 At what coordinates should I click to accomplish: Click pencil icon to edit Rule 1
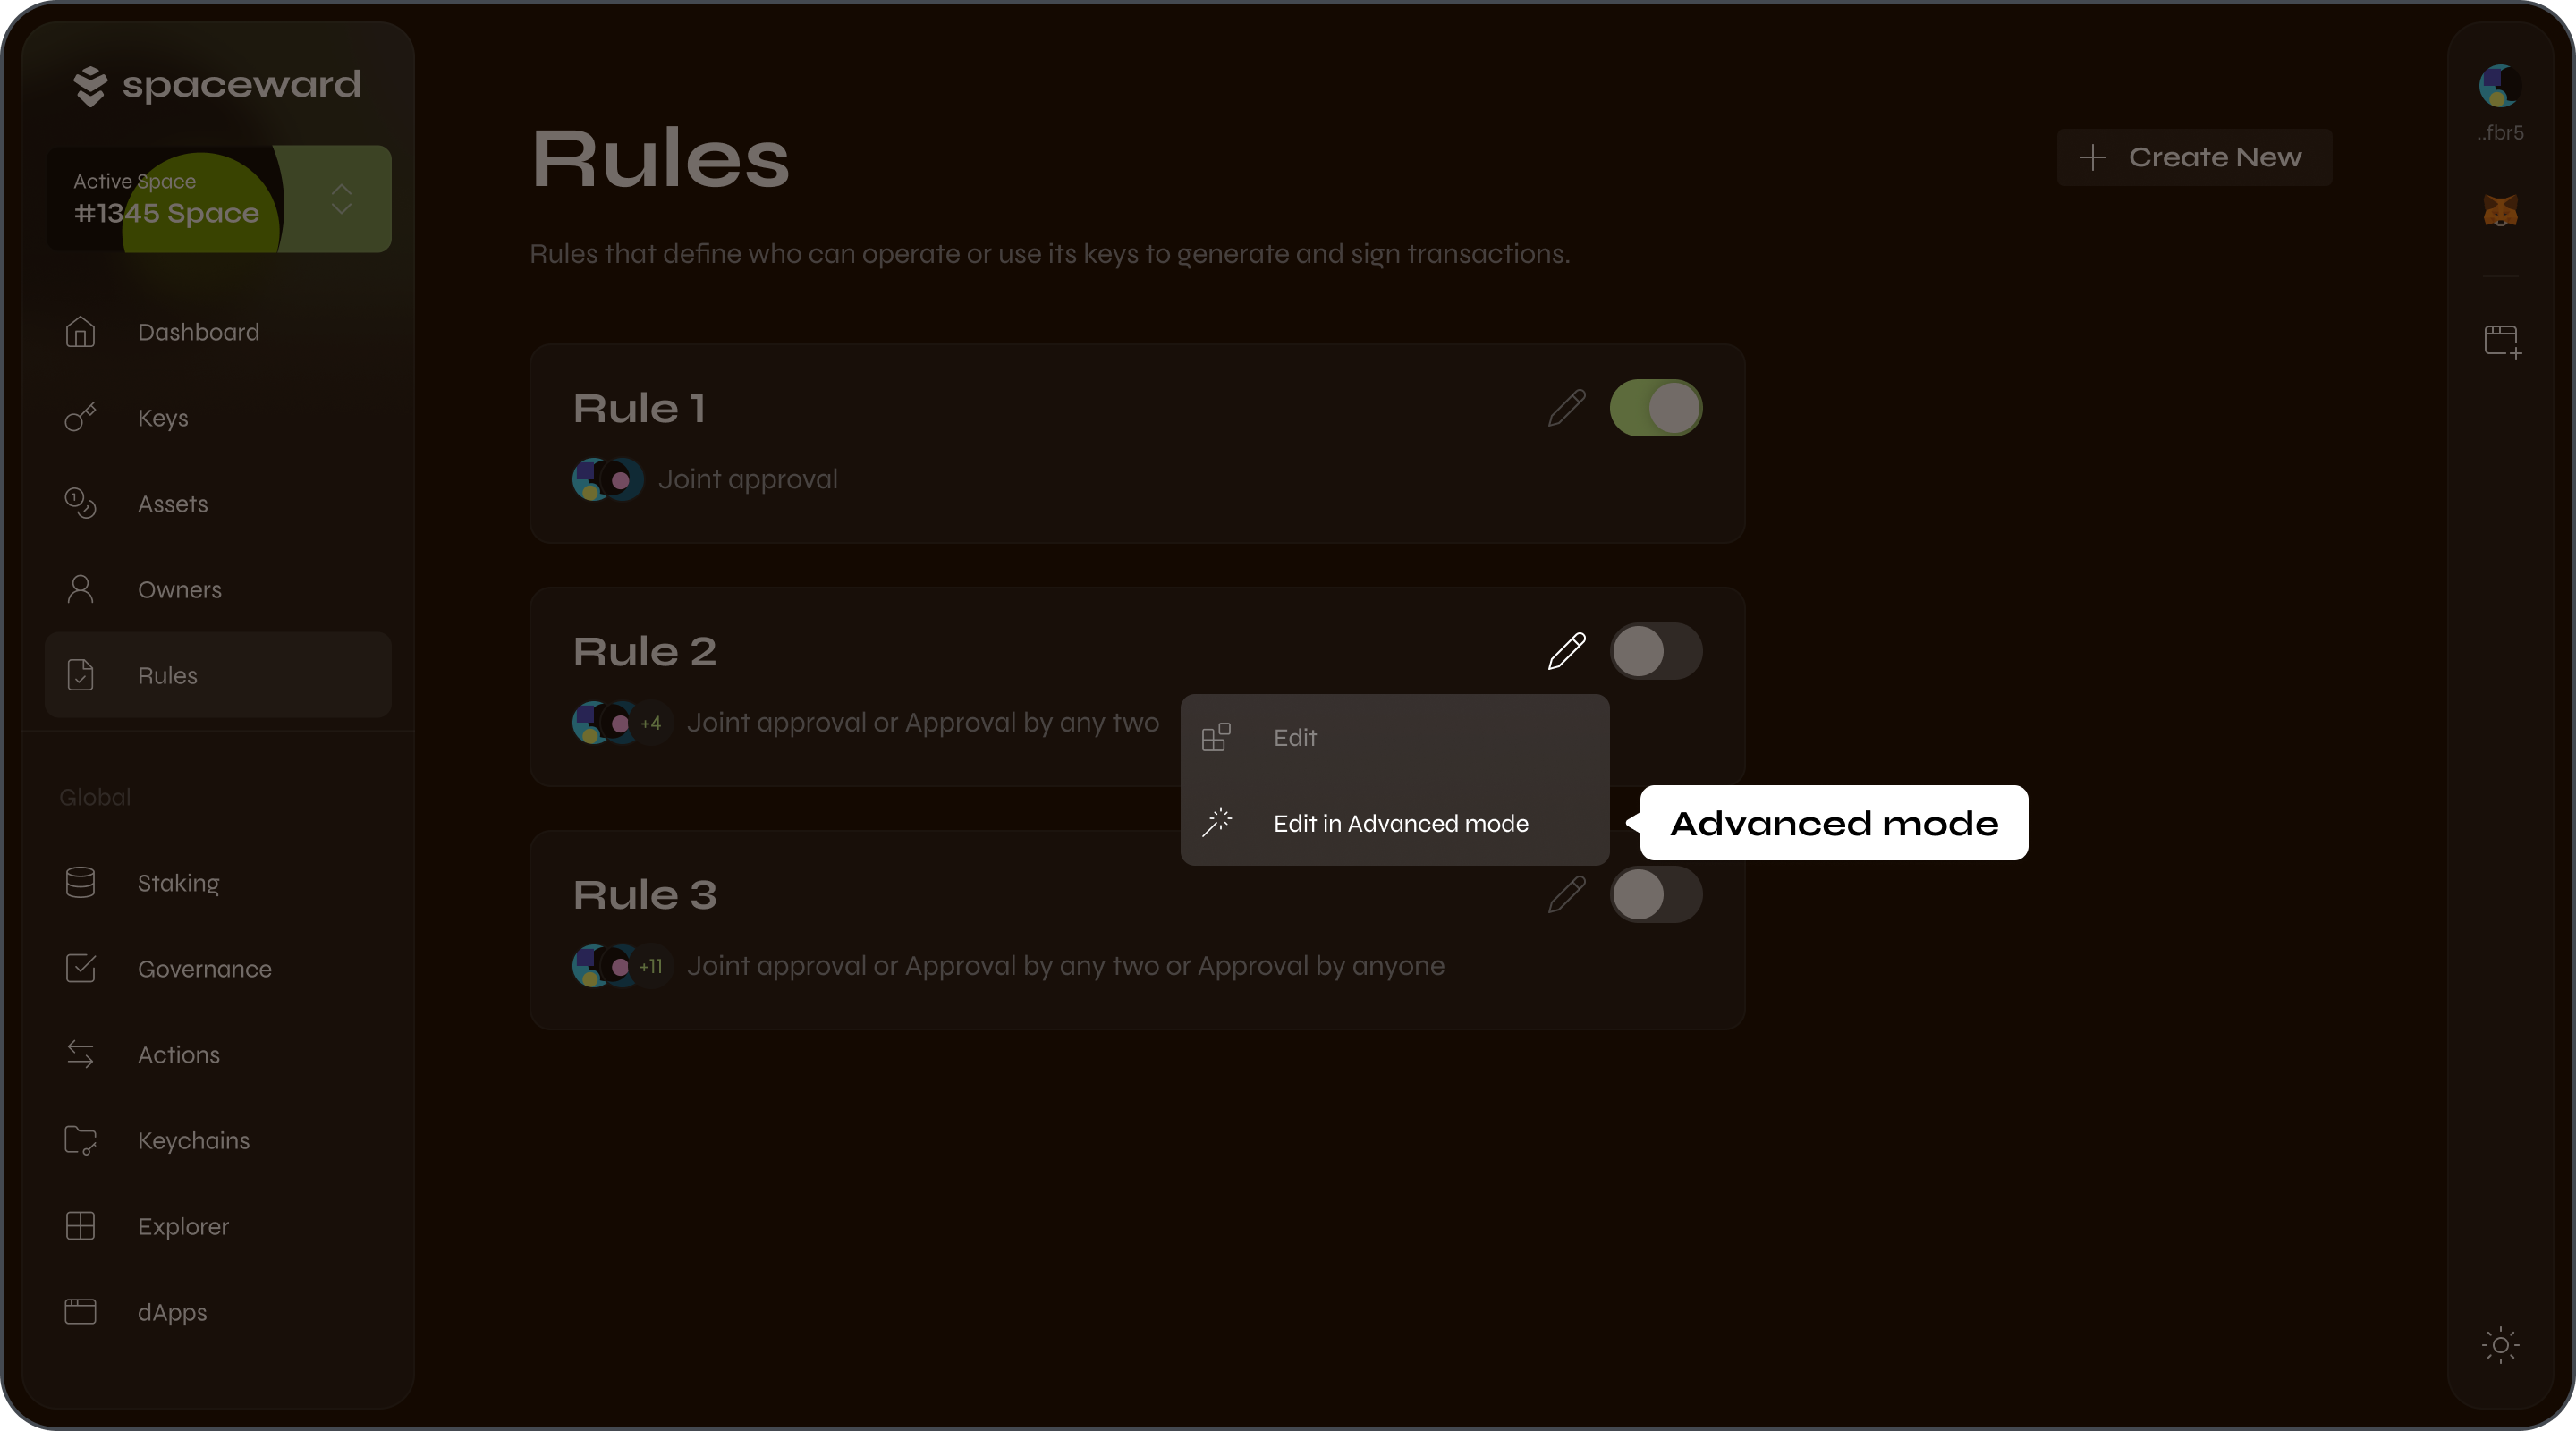(x=1564, y=407)
